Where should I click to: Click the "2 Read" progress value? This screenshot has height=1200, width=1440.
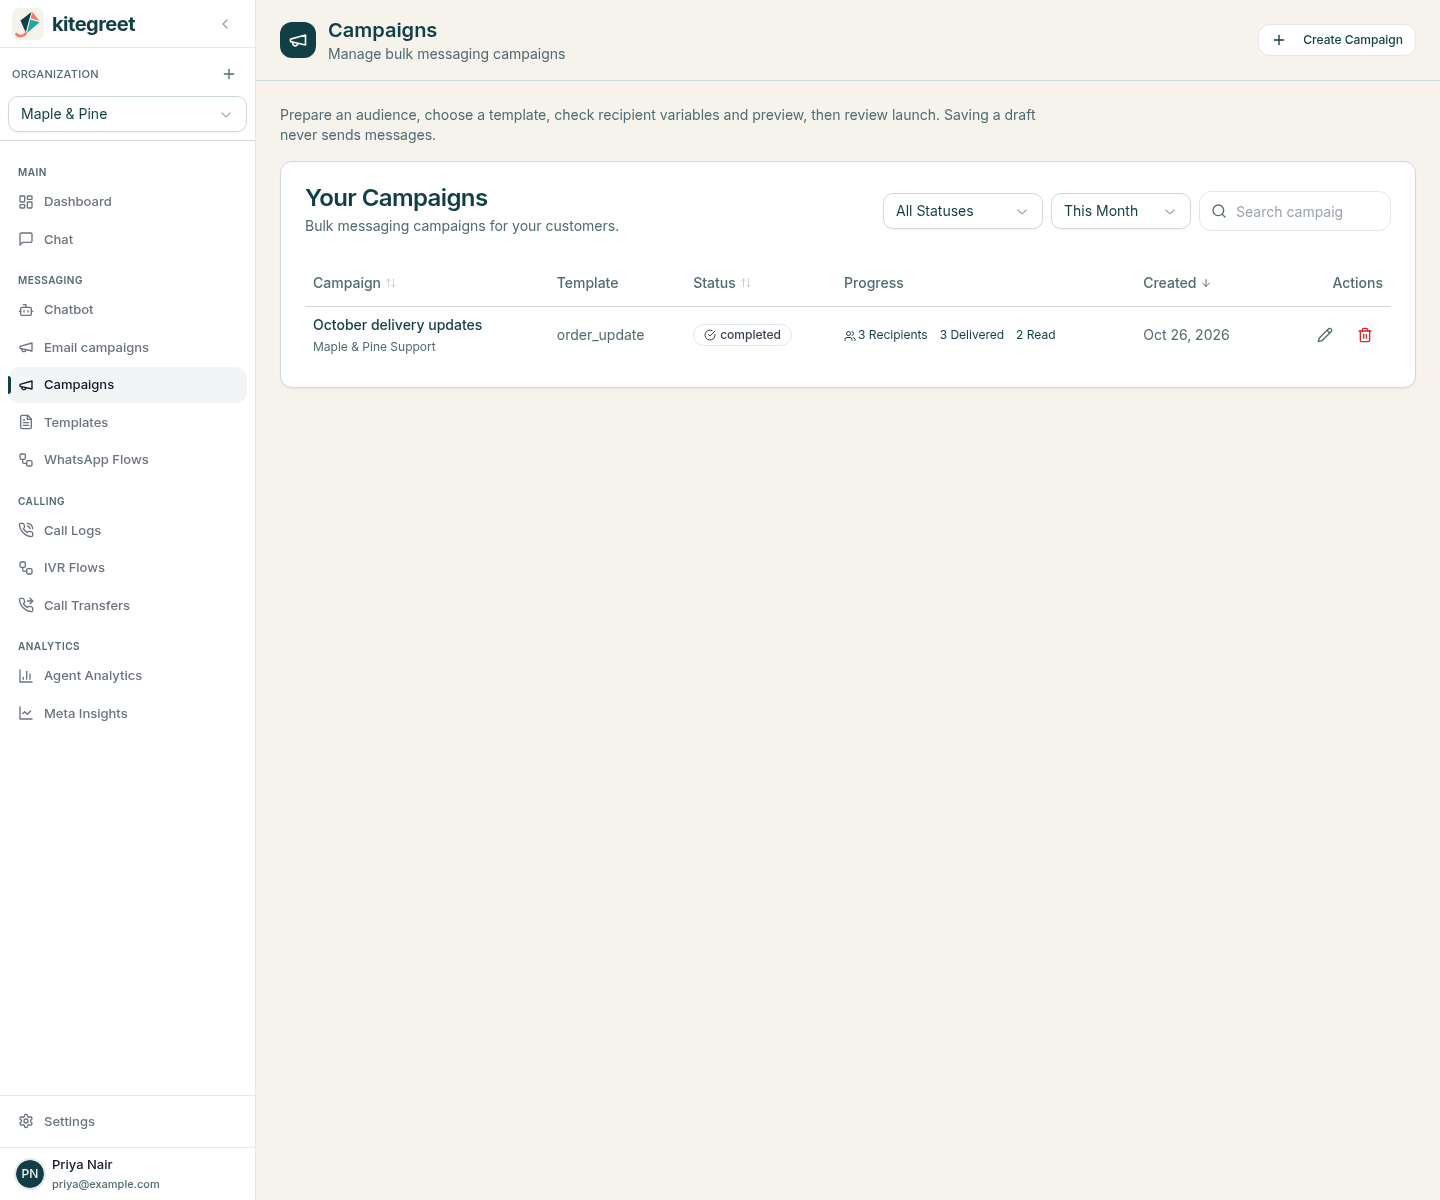point(1036,335)
